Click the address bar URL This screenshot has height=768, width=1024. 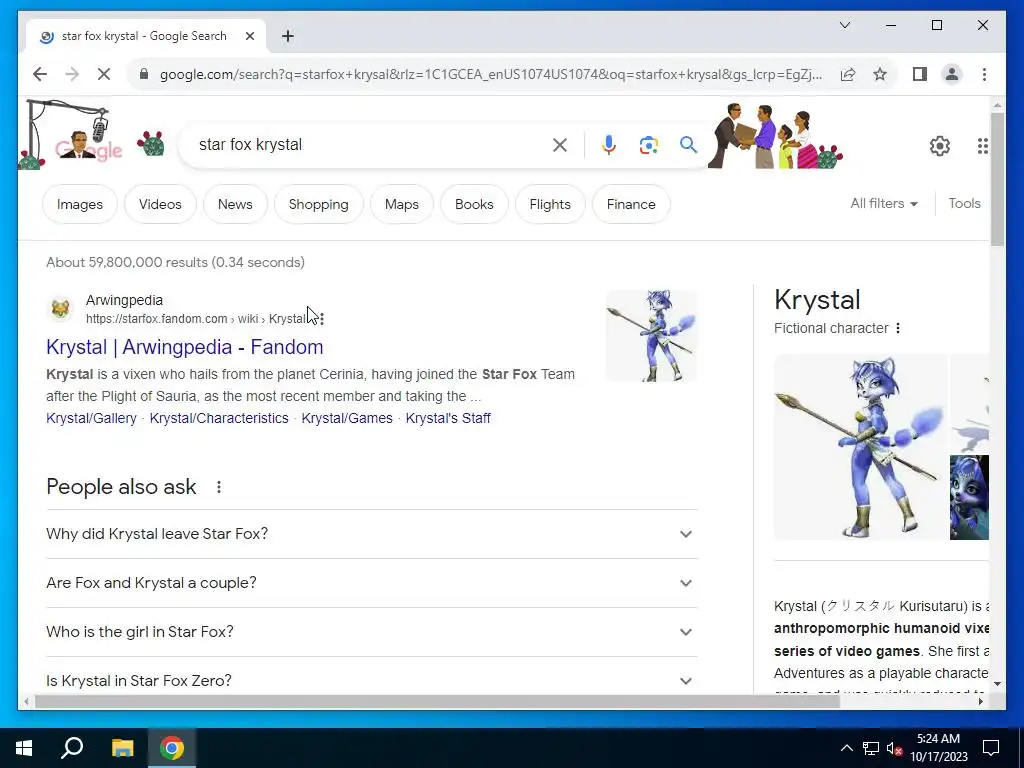click(x=490, y=74)
